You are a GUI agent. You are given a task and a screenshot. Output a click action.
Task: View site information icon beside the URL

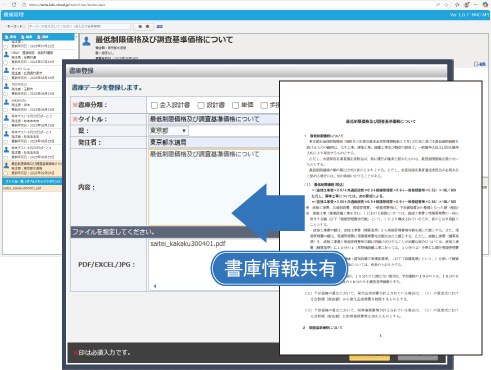(x=24, y=5)
